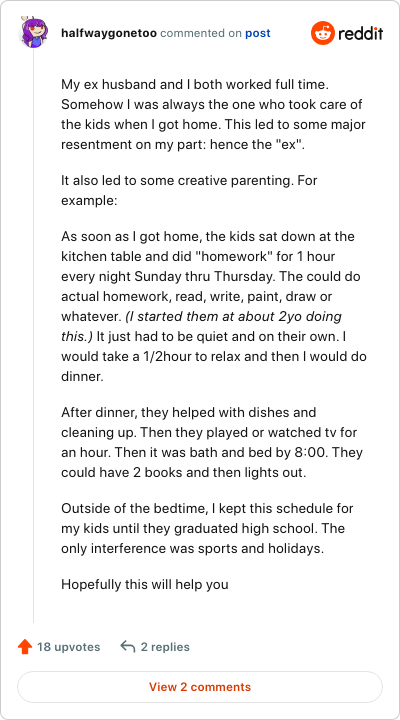Follow the blue "post" link
400x720 pixels.
pos(258,34)
